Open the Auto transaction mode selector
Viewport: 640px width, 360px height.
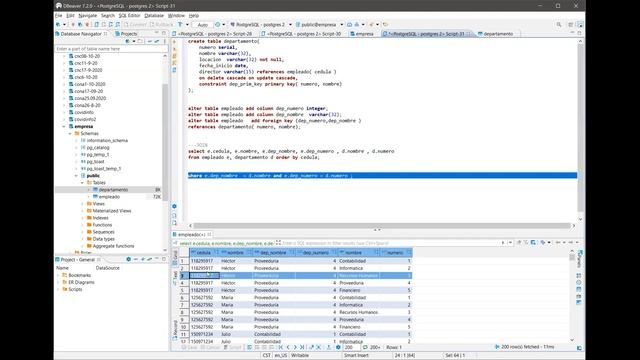202,25
